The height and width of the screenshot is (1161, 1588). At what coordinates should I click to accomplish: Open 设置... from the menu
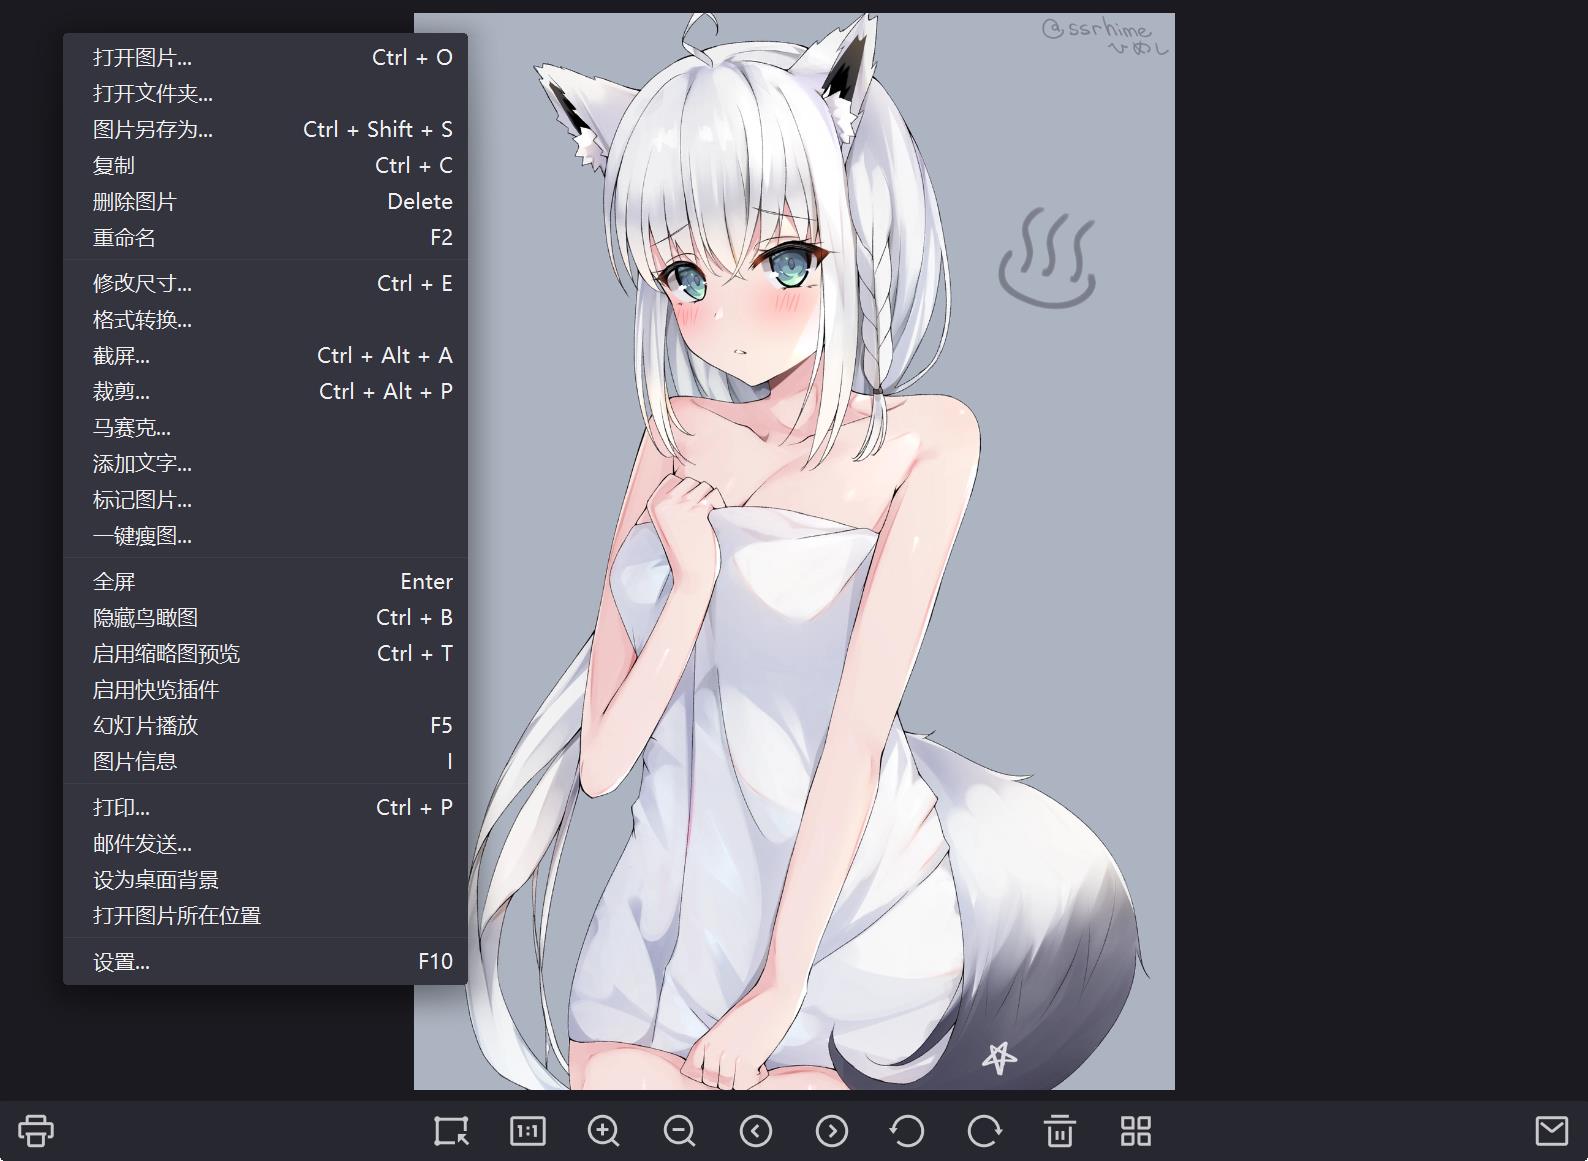click(265, 962)
